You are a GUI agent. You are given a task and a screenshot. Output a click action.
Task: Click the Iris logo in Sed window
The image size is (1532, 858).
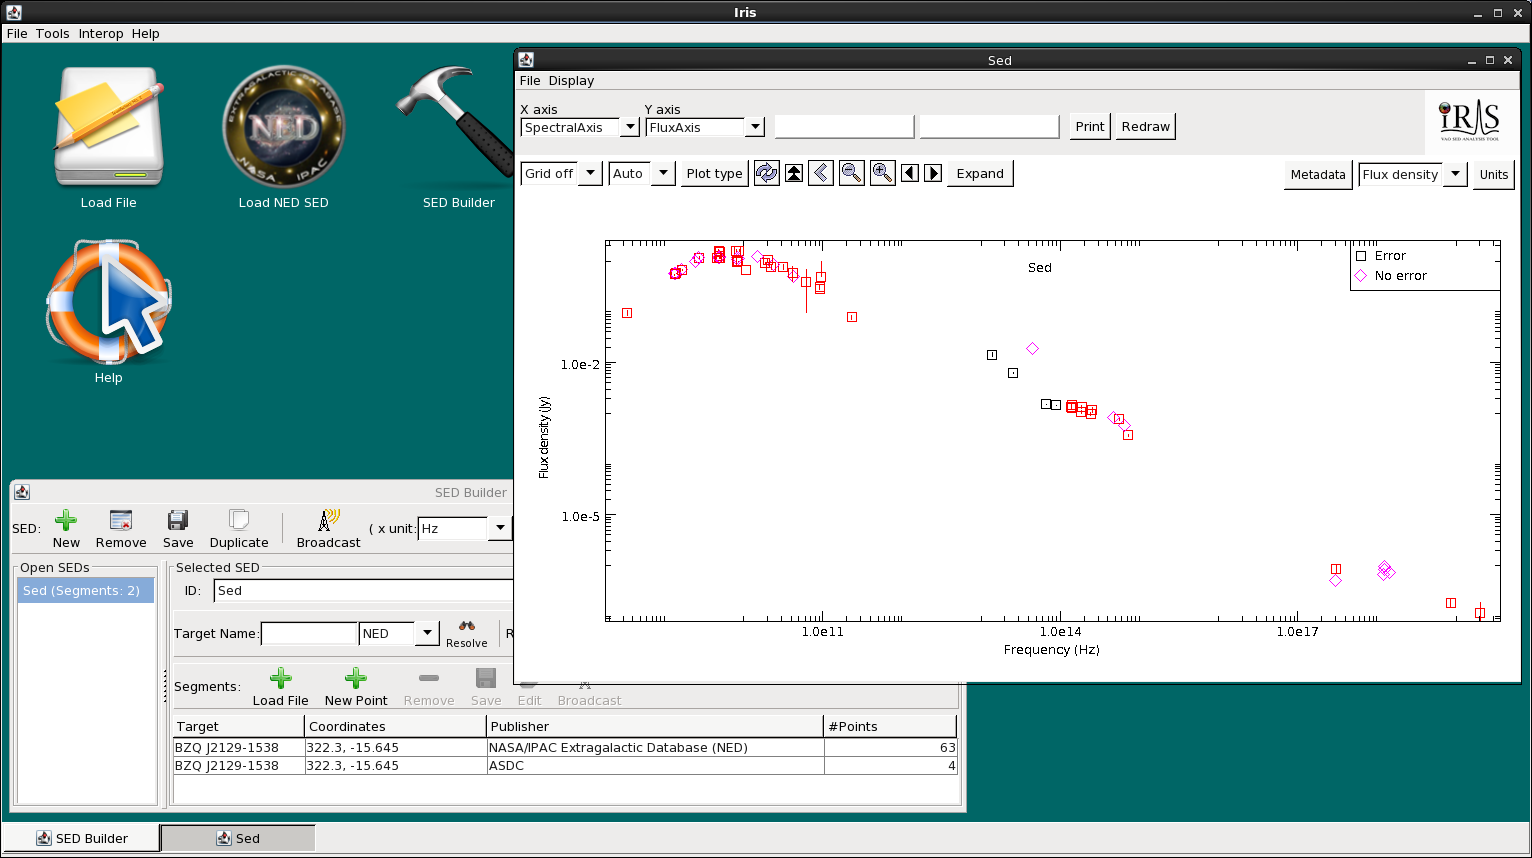click(1469, 120)
